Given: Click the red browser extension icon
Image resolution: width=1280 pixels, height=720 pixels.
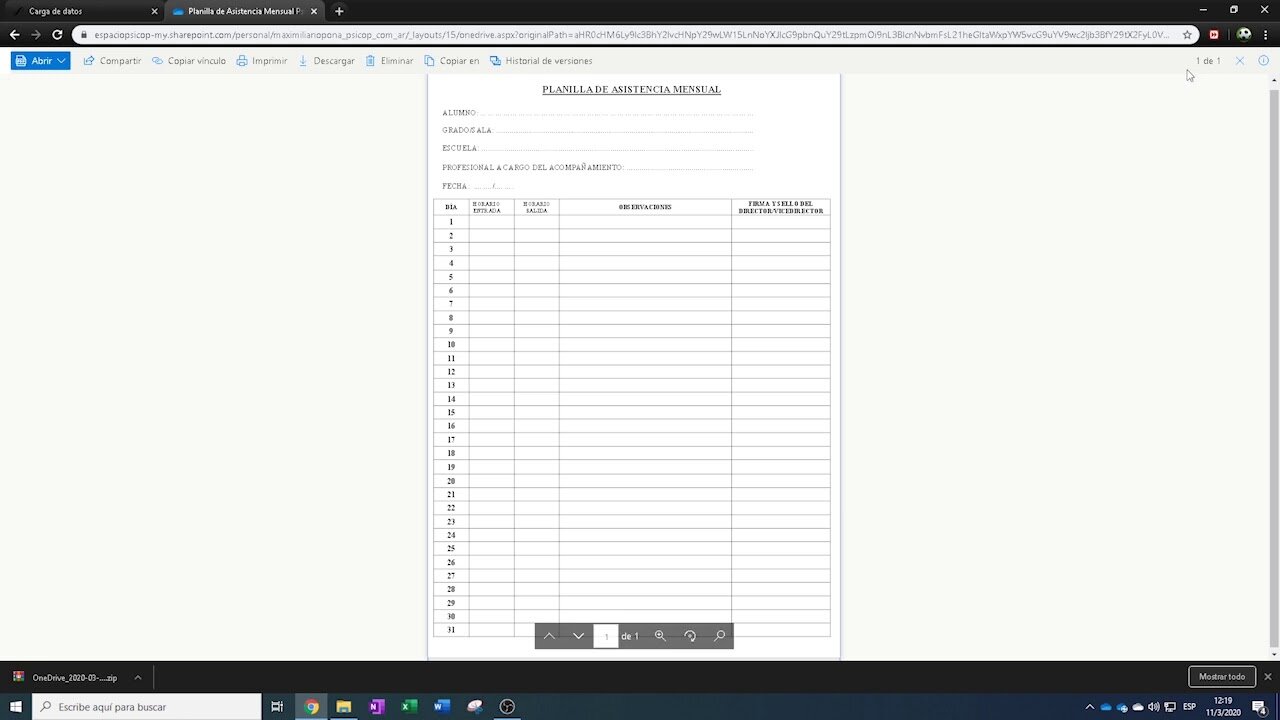Looking at the screenshot, I should pyautogui.click(x=1214, y=34).
